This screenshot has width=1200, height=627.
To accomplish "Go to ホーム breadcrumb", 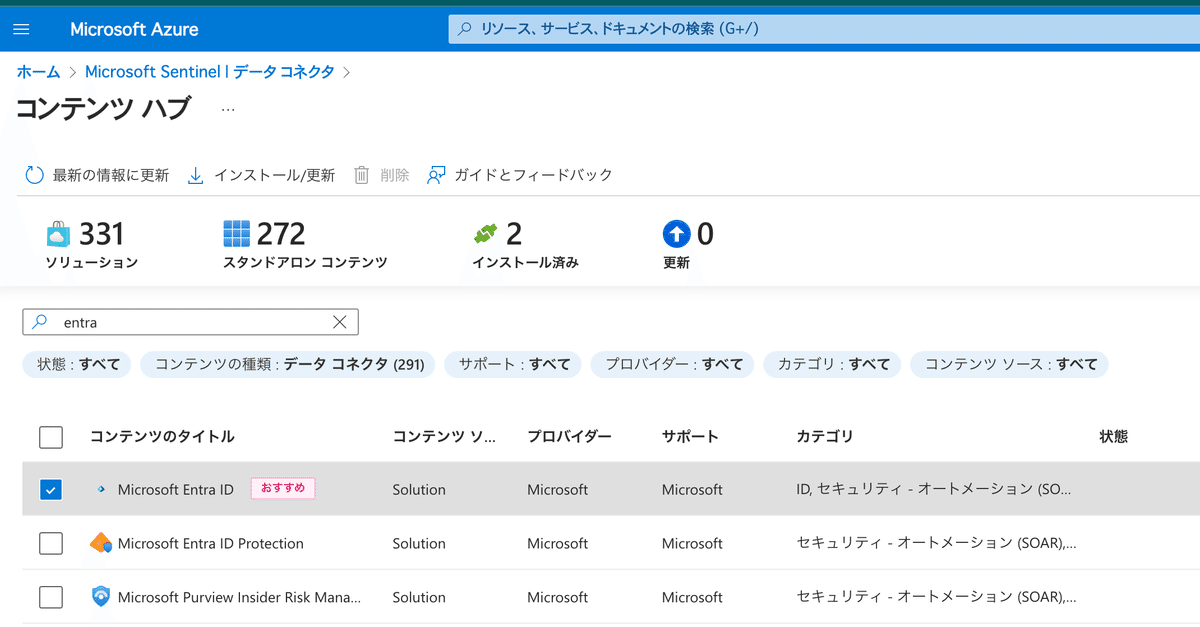I will [x=38, y=72].
